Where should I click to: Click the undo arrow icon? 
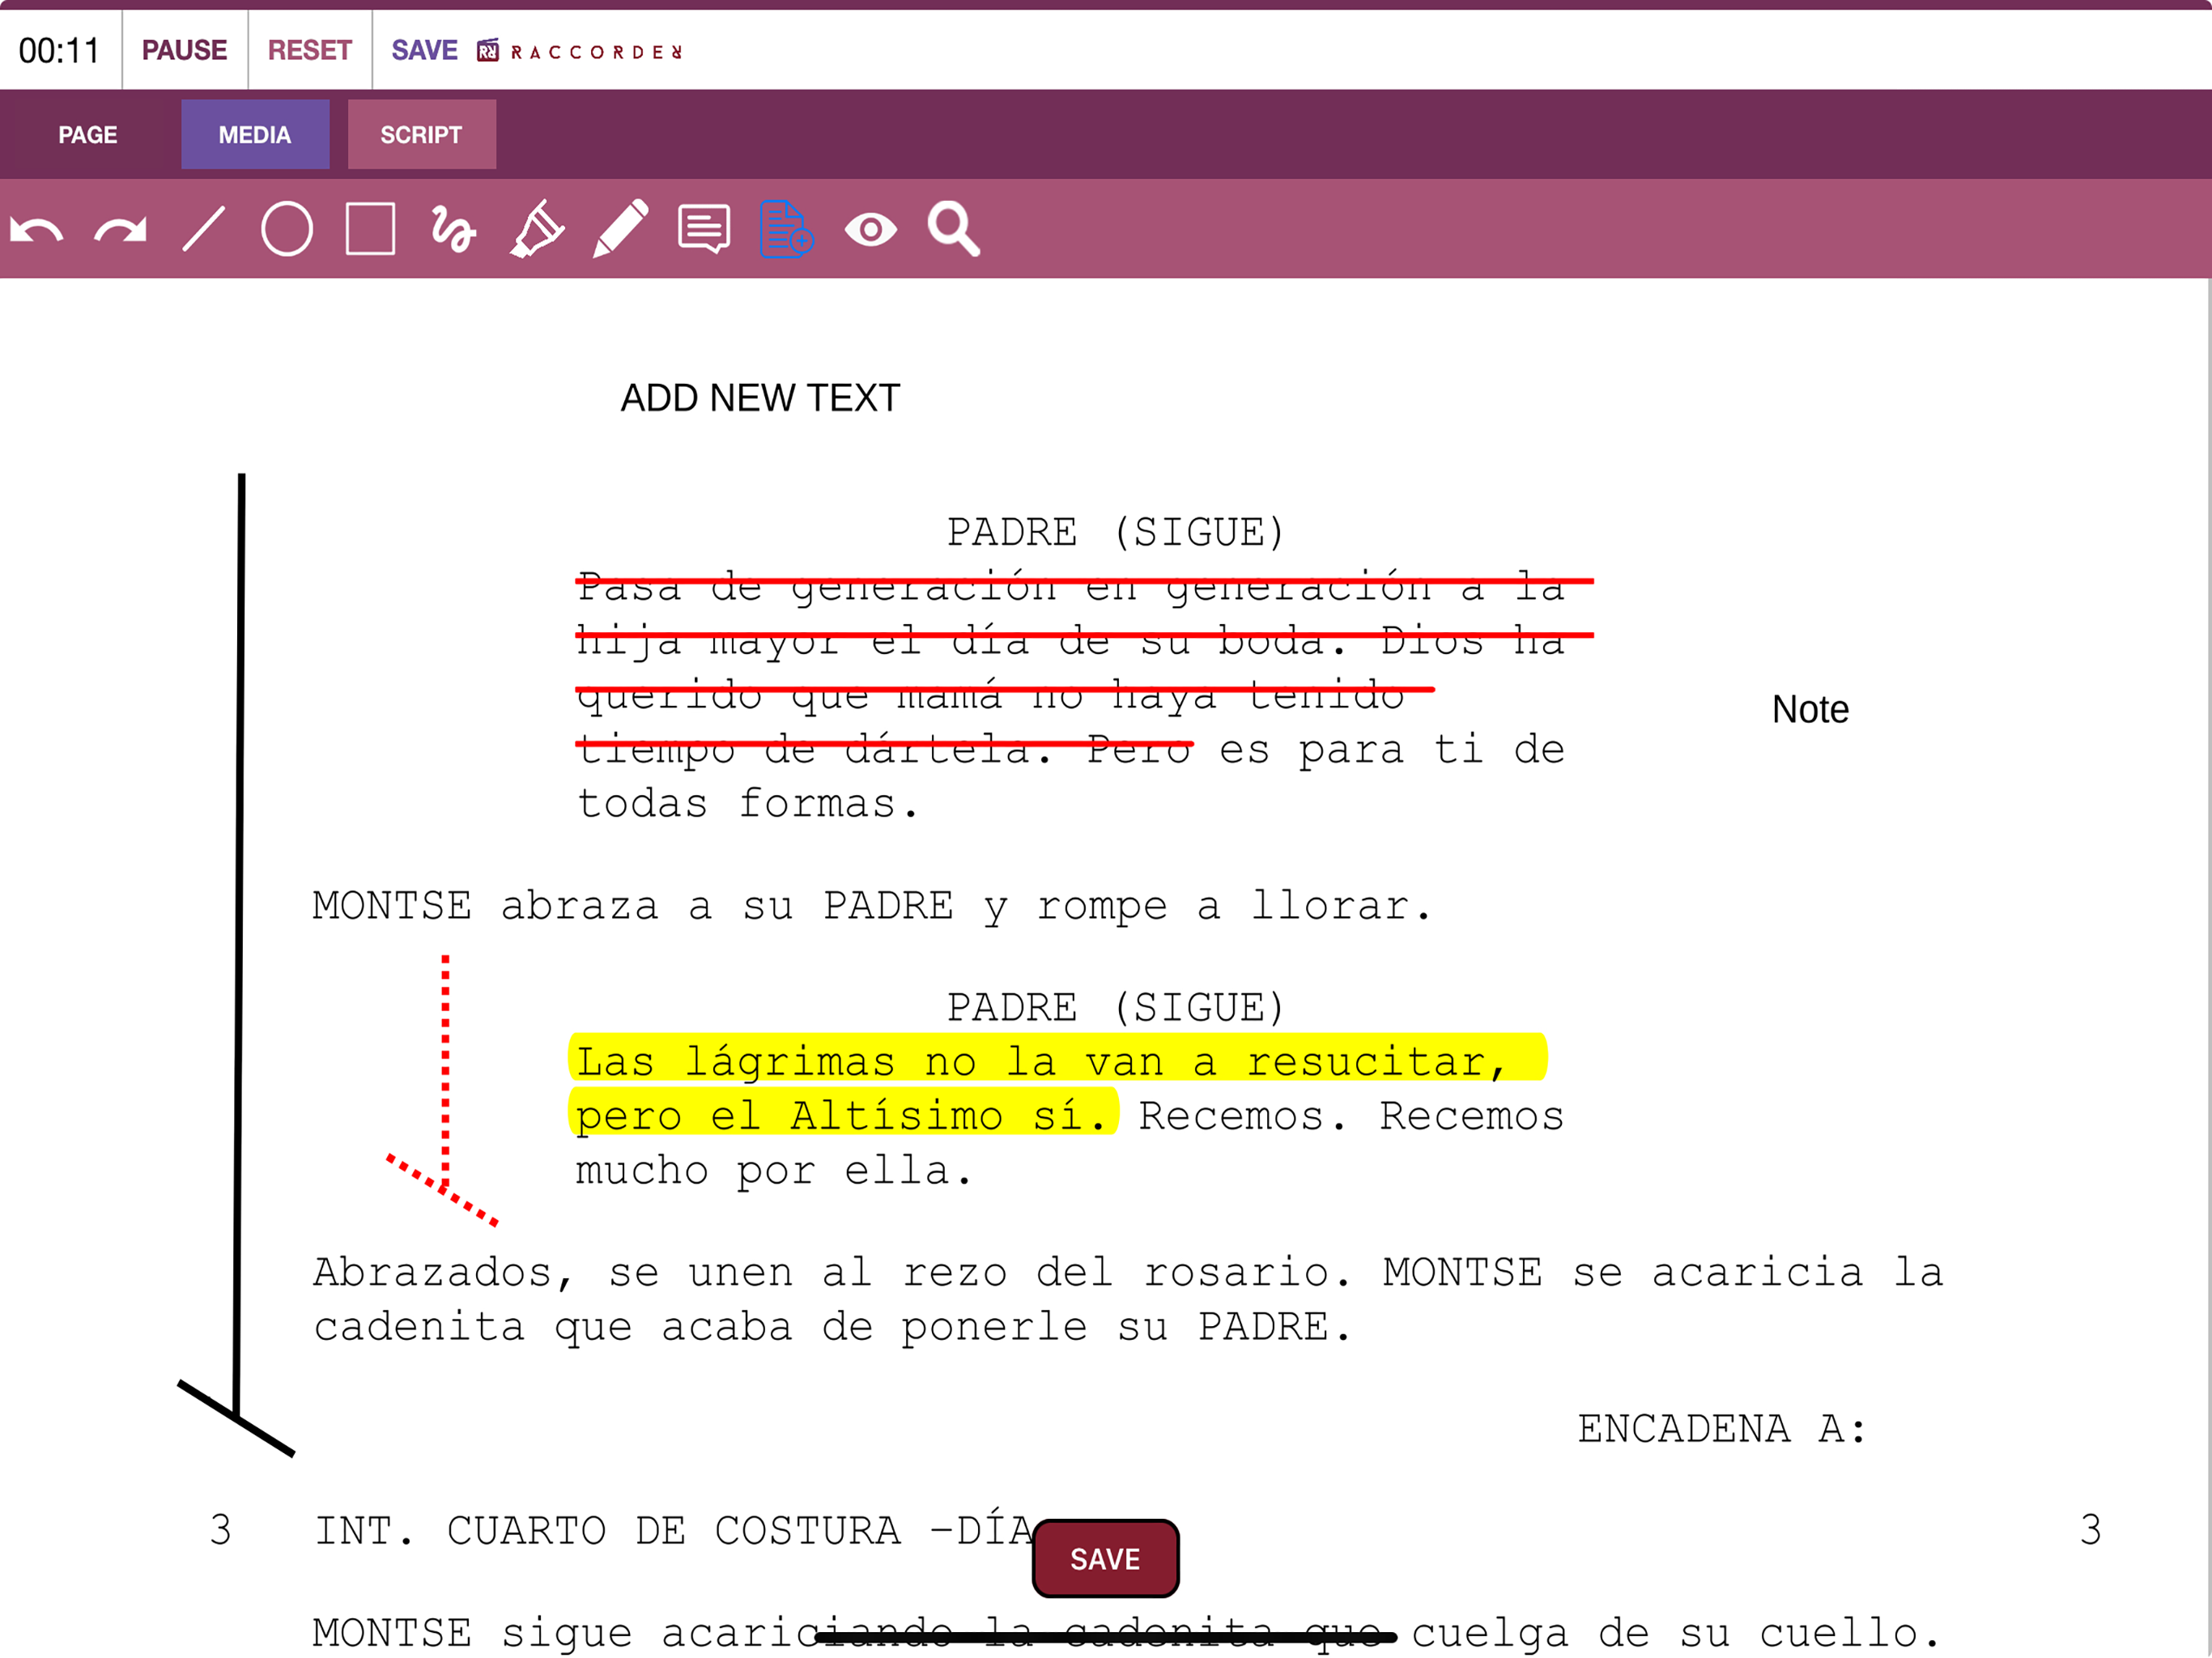tap(37, 230)
